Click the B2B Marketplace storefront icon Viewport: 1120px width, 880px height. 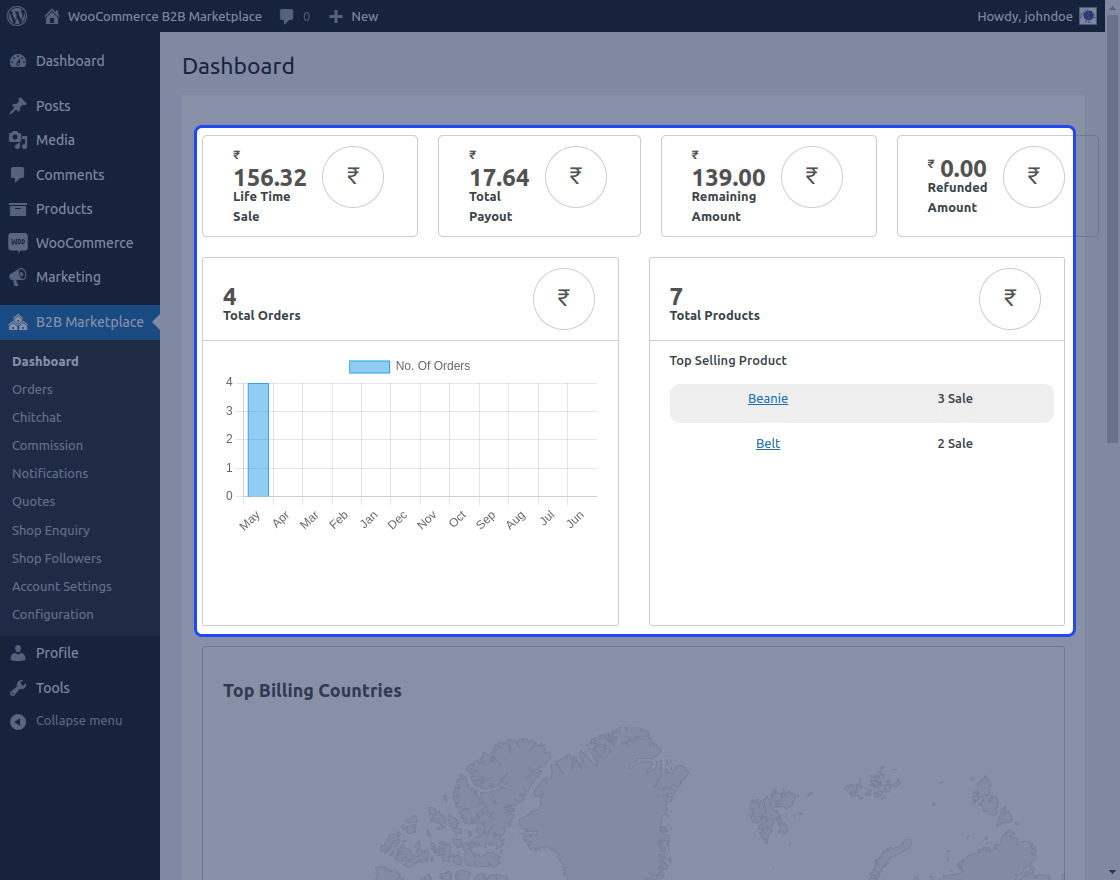18,322
